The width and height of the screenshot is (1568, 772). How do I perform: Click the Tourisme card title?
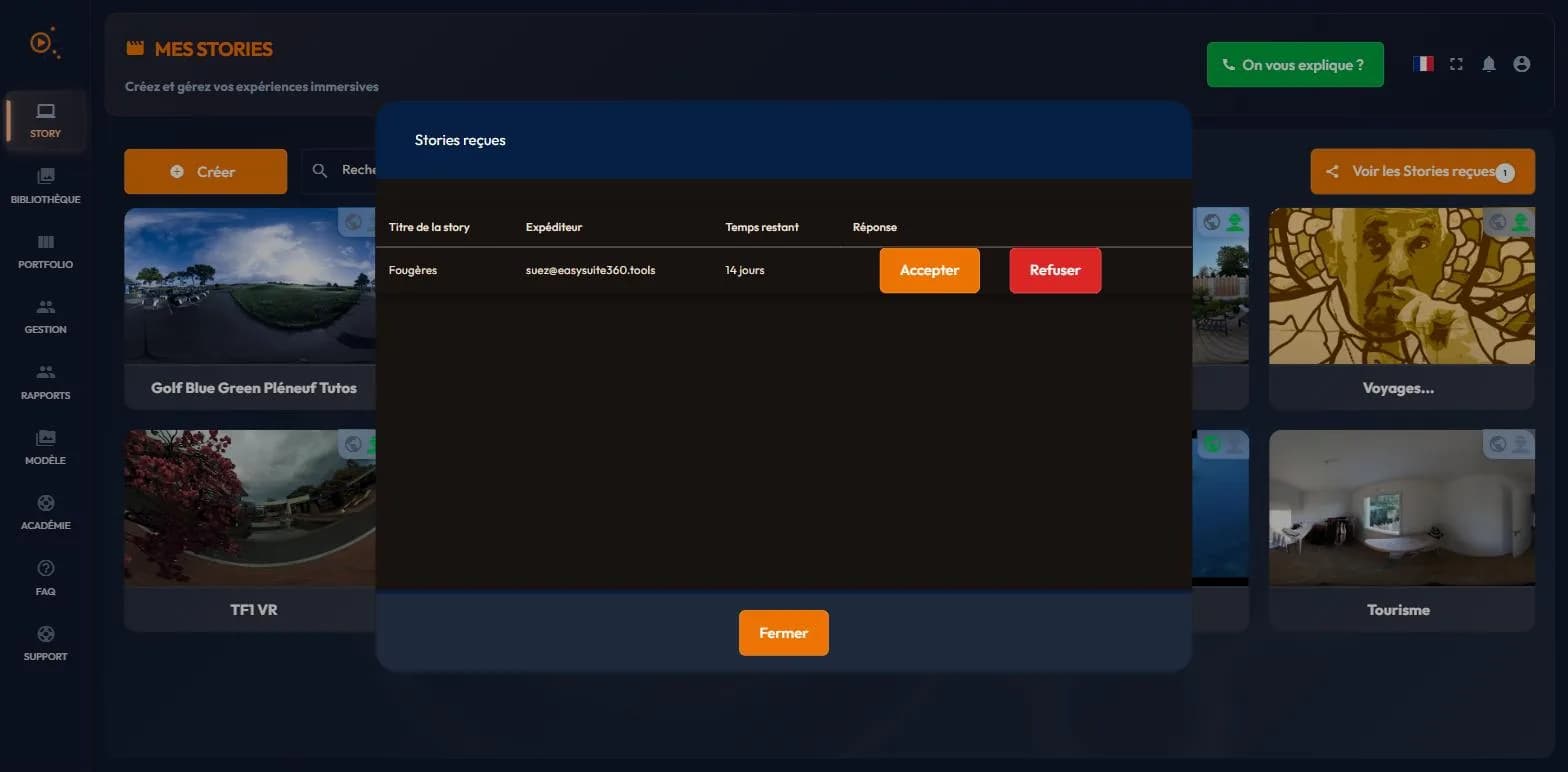tap(1398, 609)
